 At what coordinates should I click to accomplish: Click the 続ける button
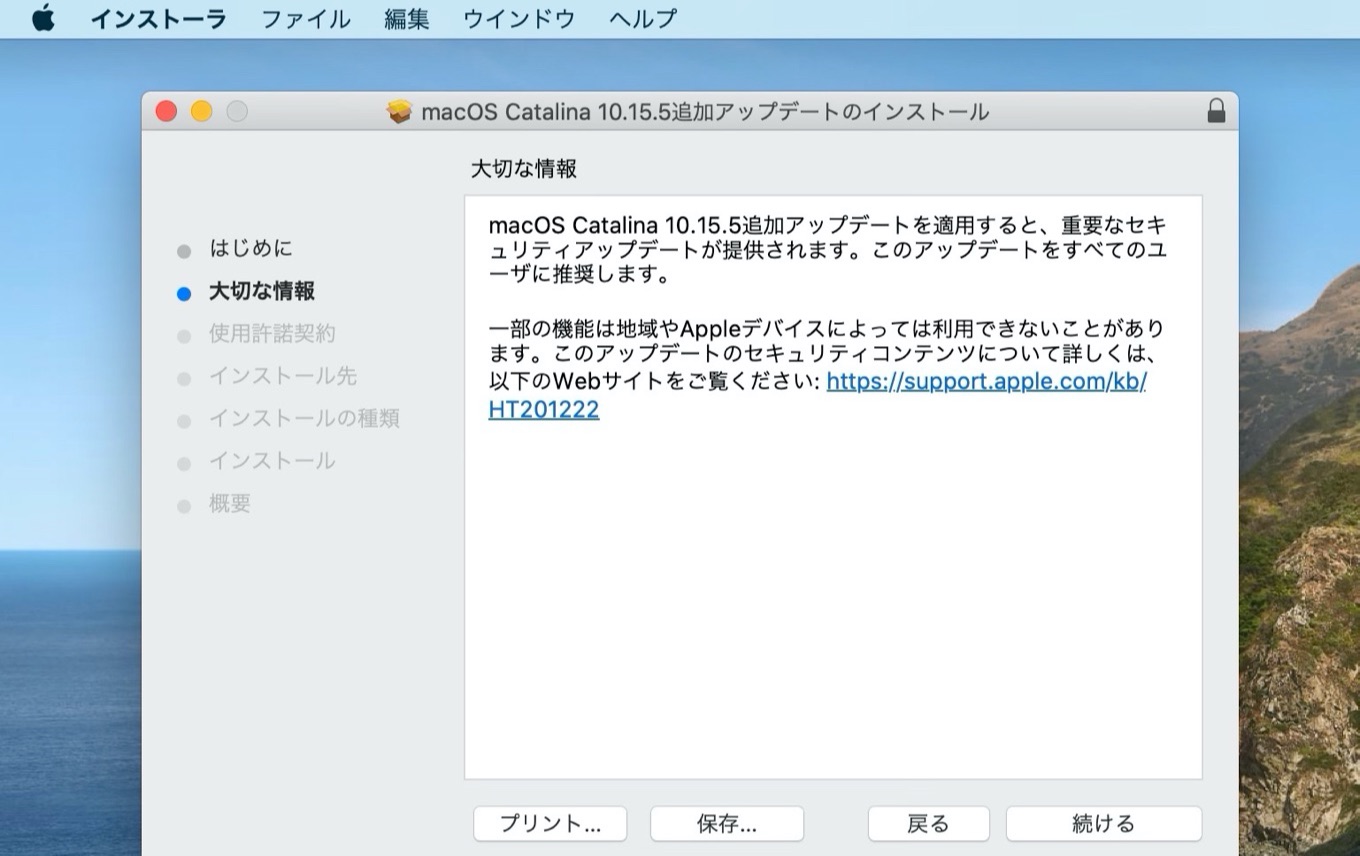click(x=1104, y=824)
